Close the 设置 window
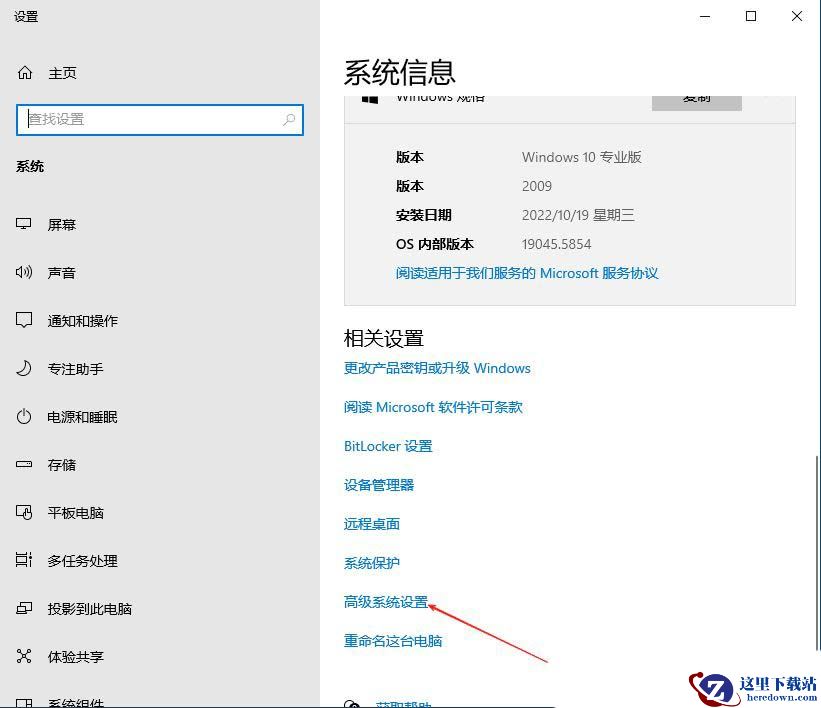The width and height of the screenshot is (821, 708). (797, 16)
